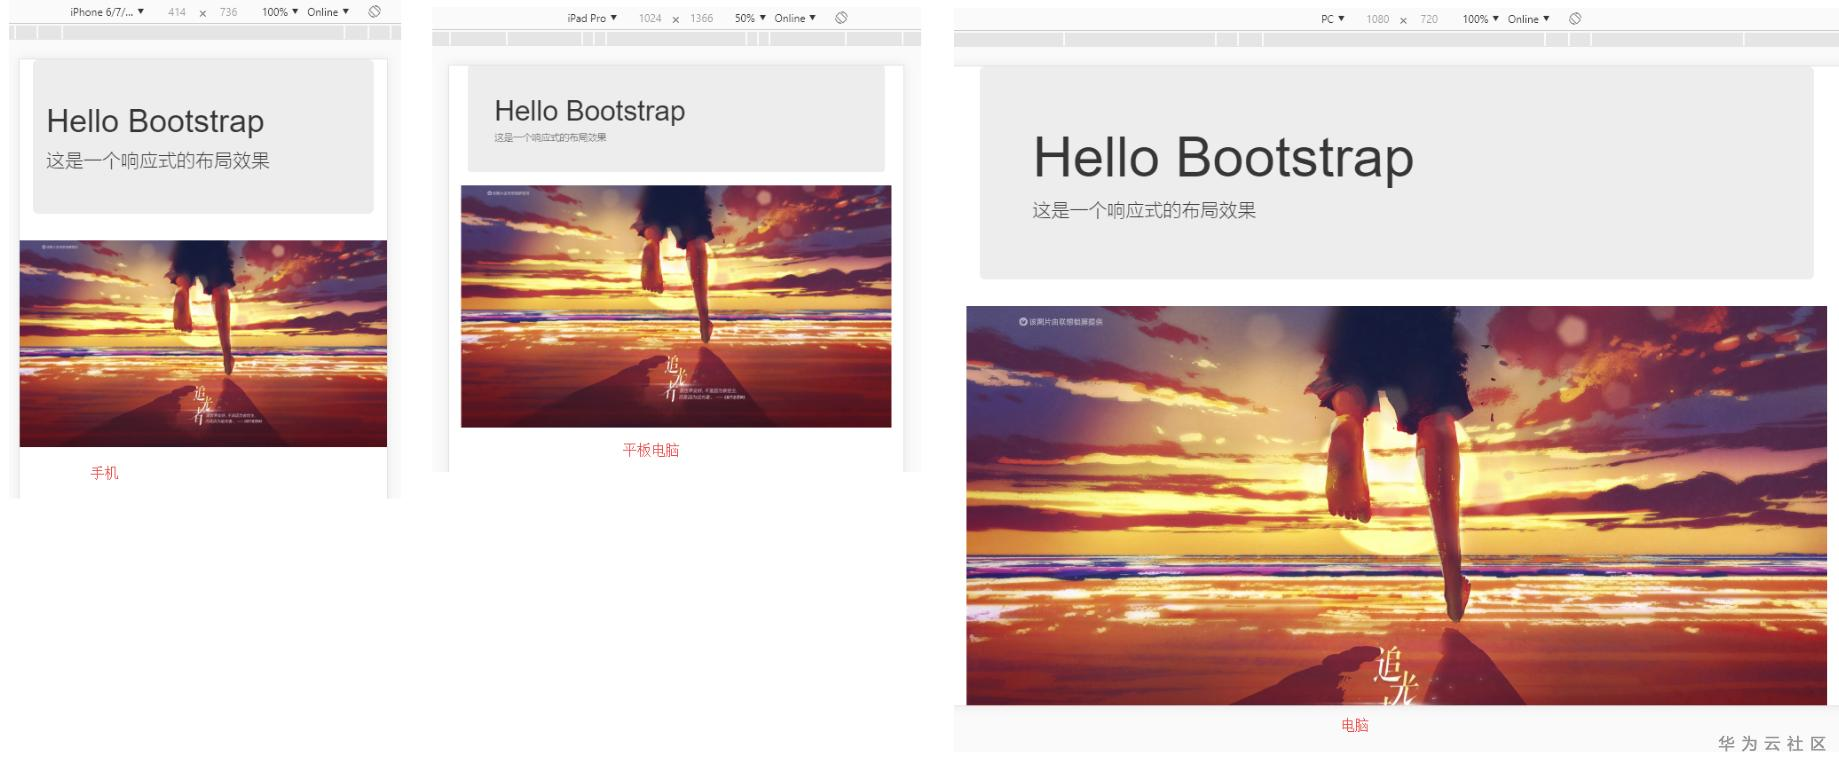Open the Online throttling dropdown in PC toolbar

[1529, 19]
